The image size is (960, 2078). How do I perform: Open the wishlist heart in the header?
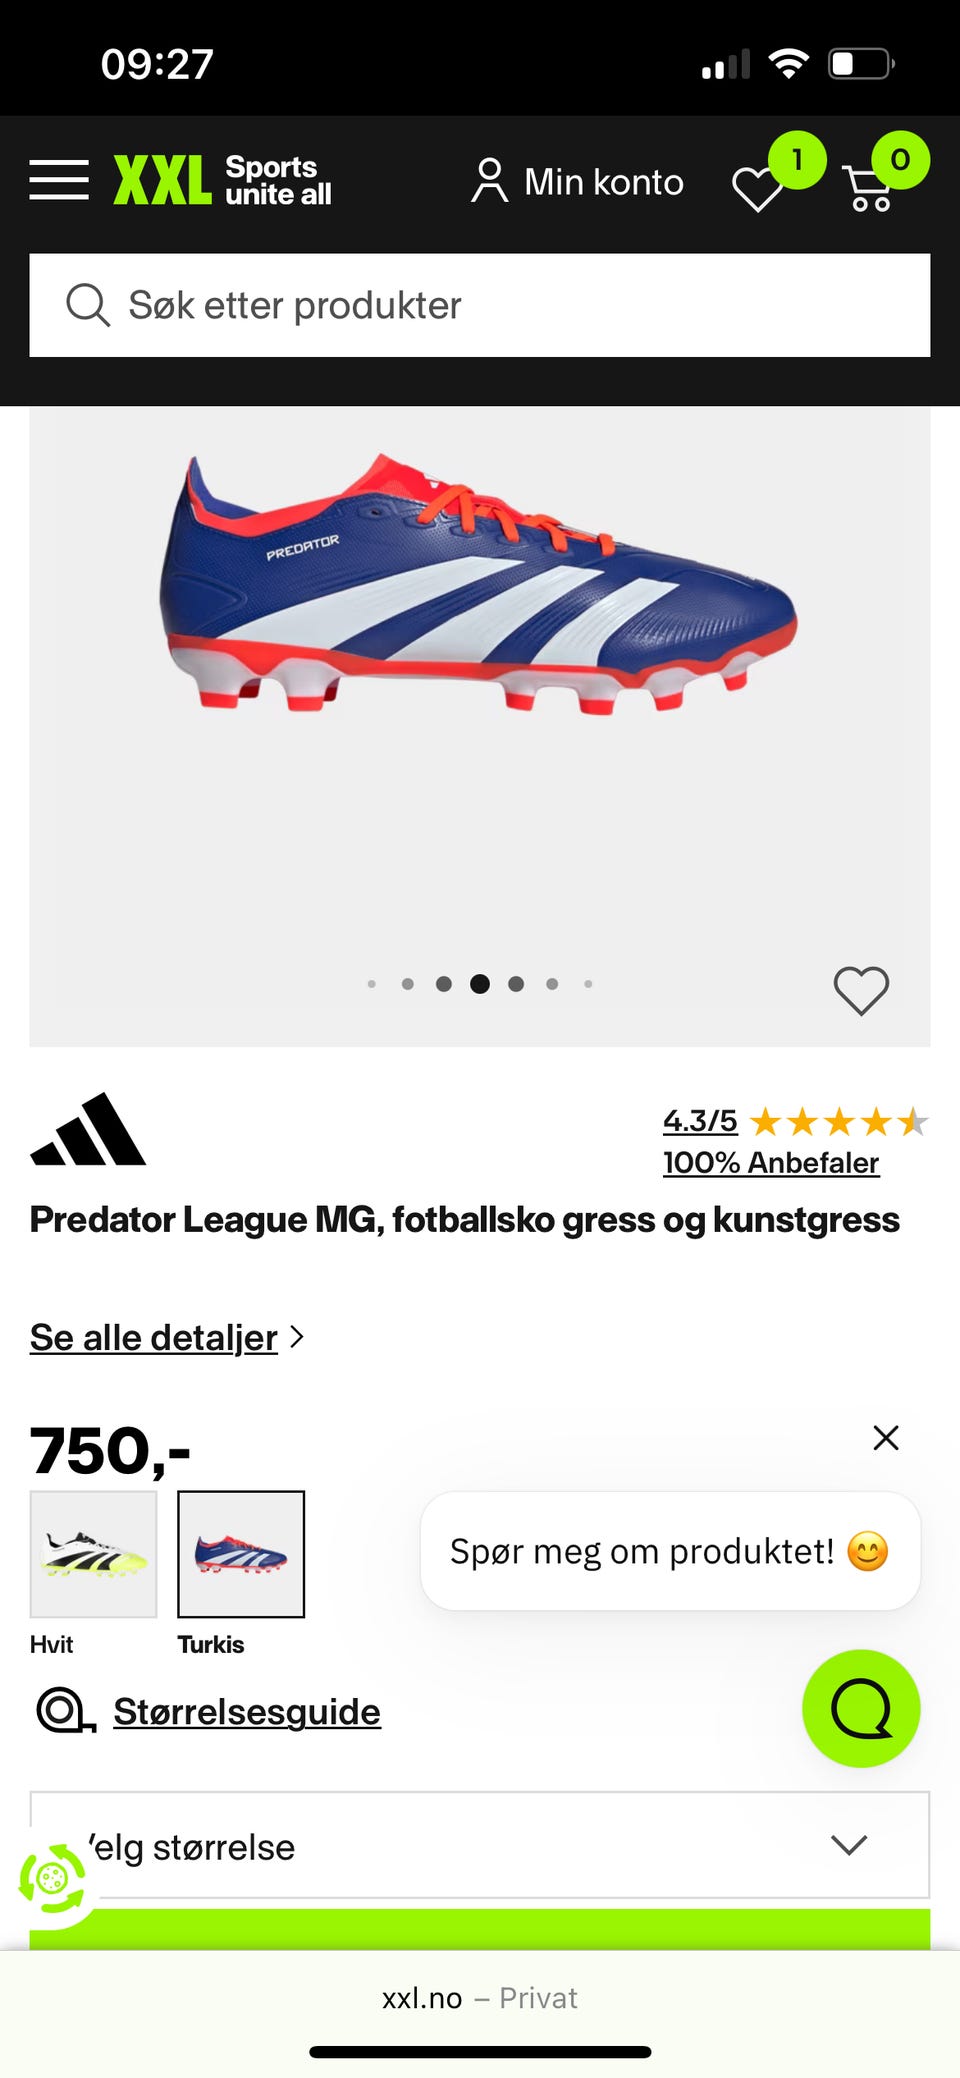(758, 188)
